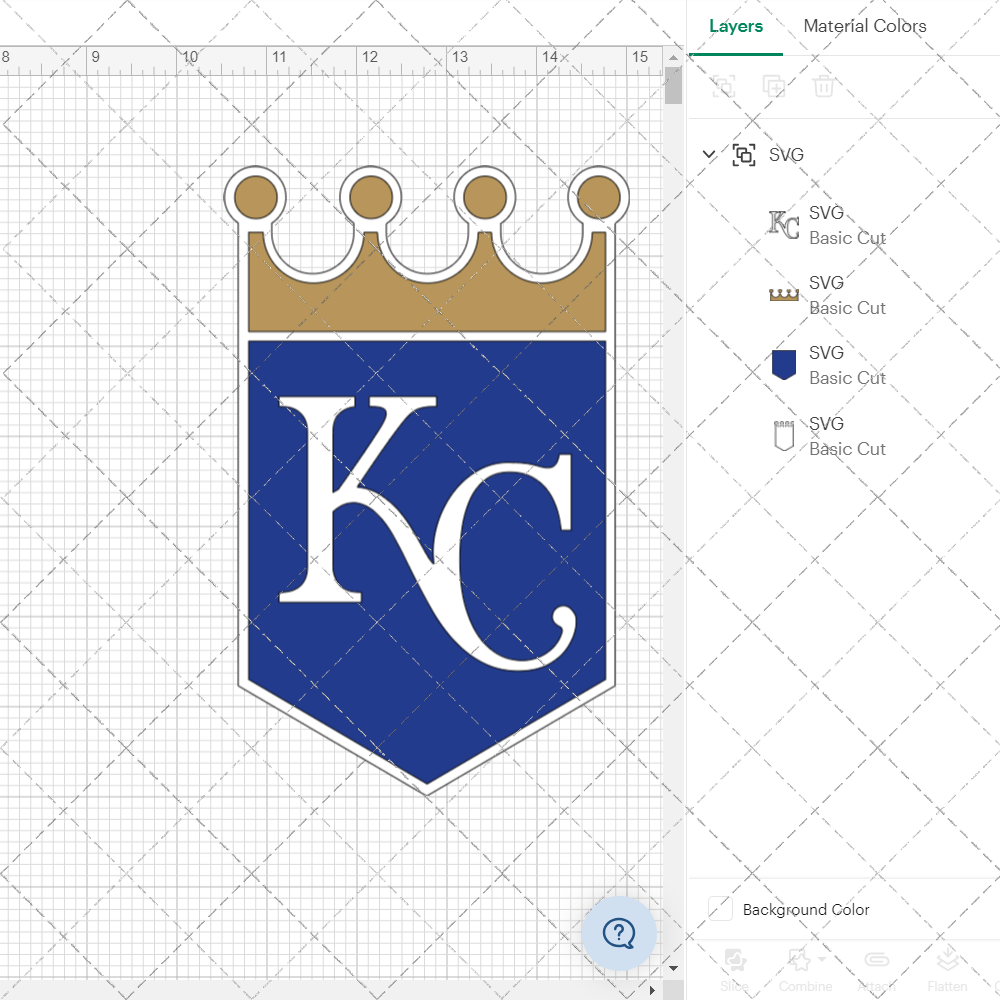
Task: Click Basic Cut text of the KC layer
Action: click(x=847, y=238)
